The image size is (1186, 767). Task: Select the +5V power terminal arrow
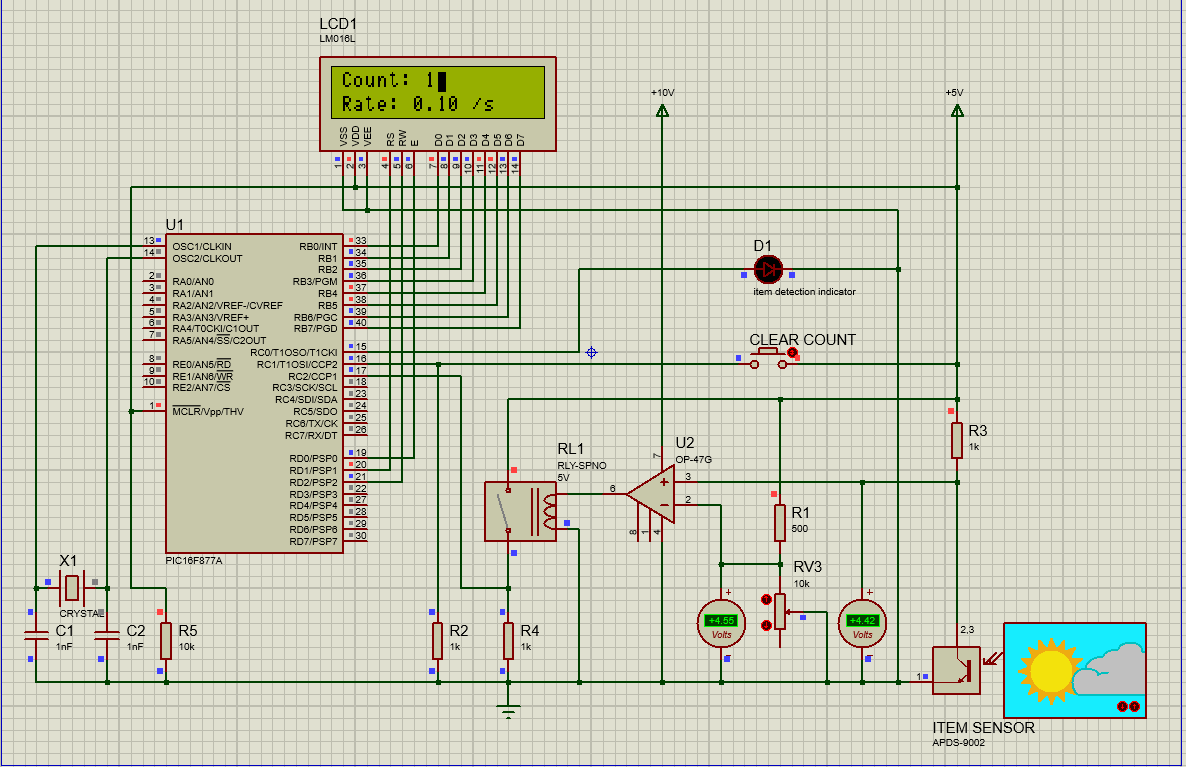(x=957, y=110)
